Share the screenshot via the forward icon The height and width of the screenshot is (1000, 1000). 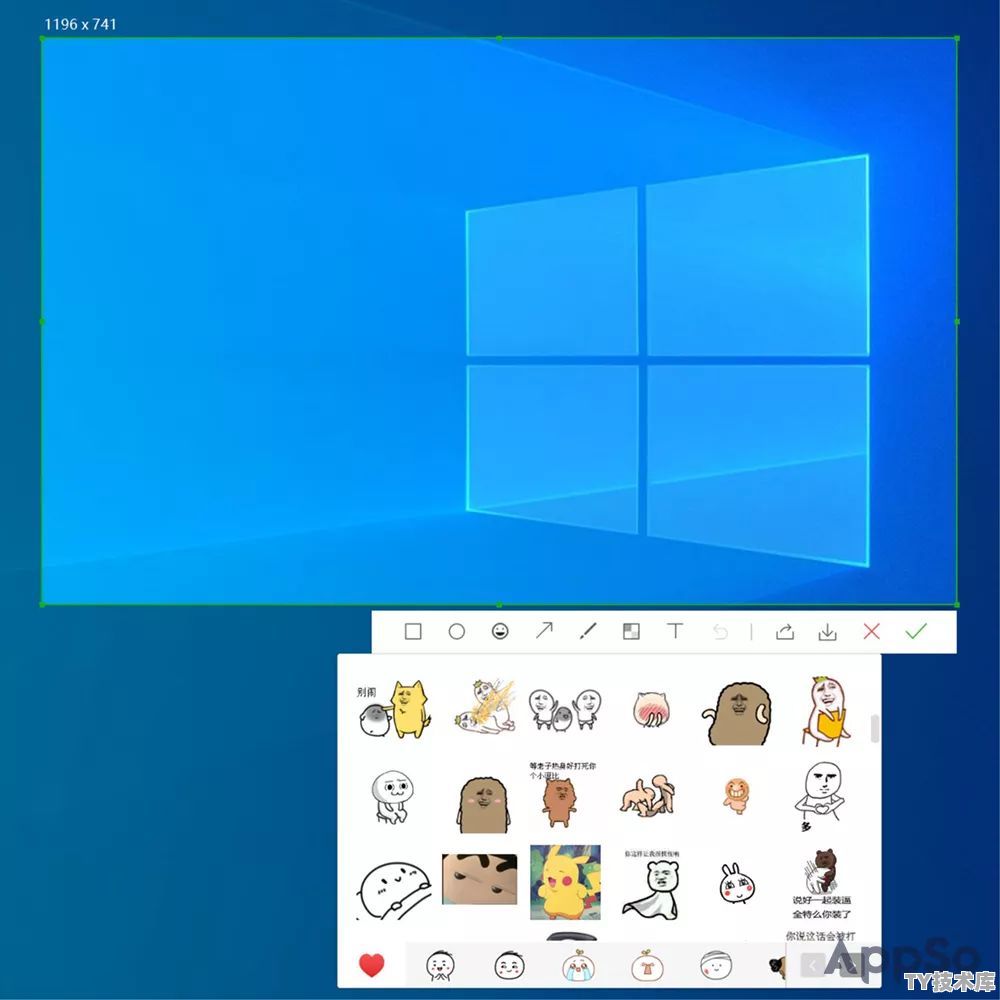784,632
